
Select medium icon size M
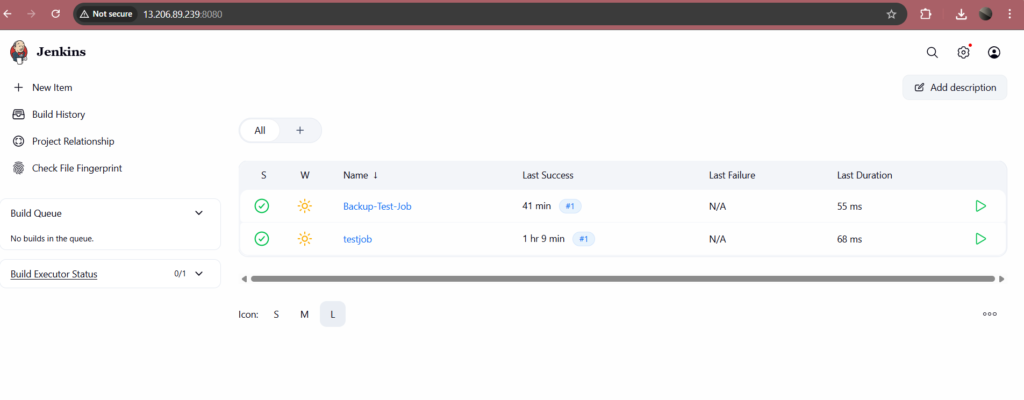(x=304, y=314)
